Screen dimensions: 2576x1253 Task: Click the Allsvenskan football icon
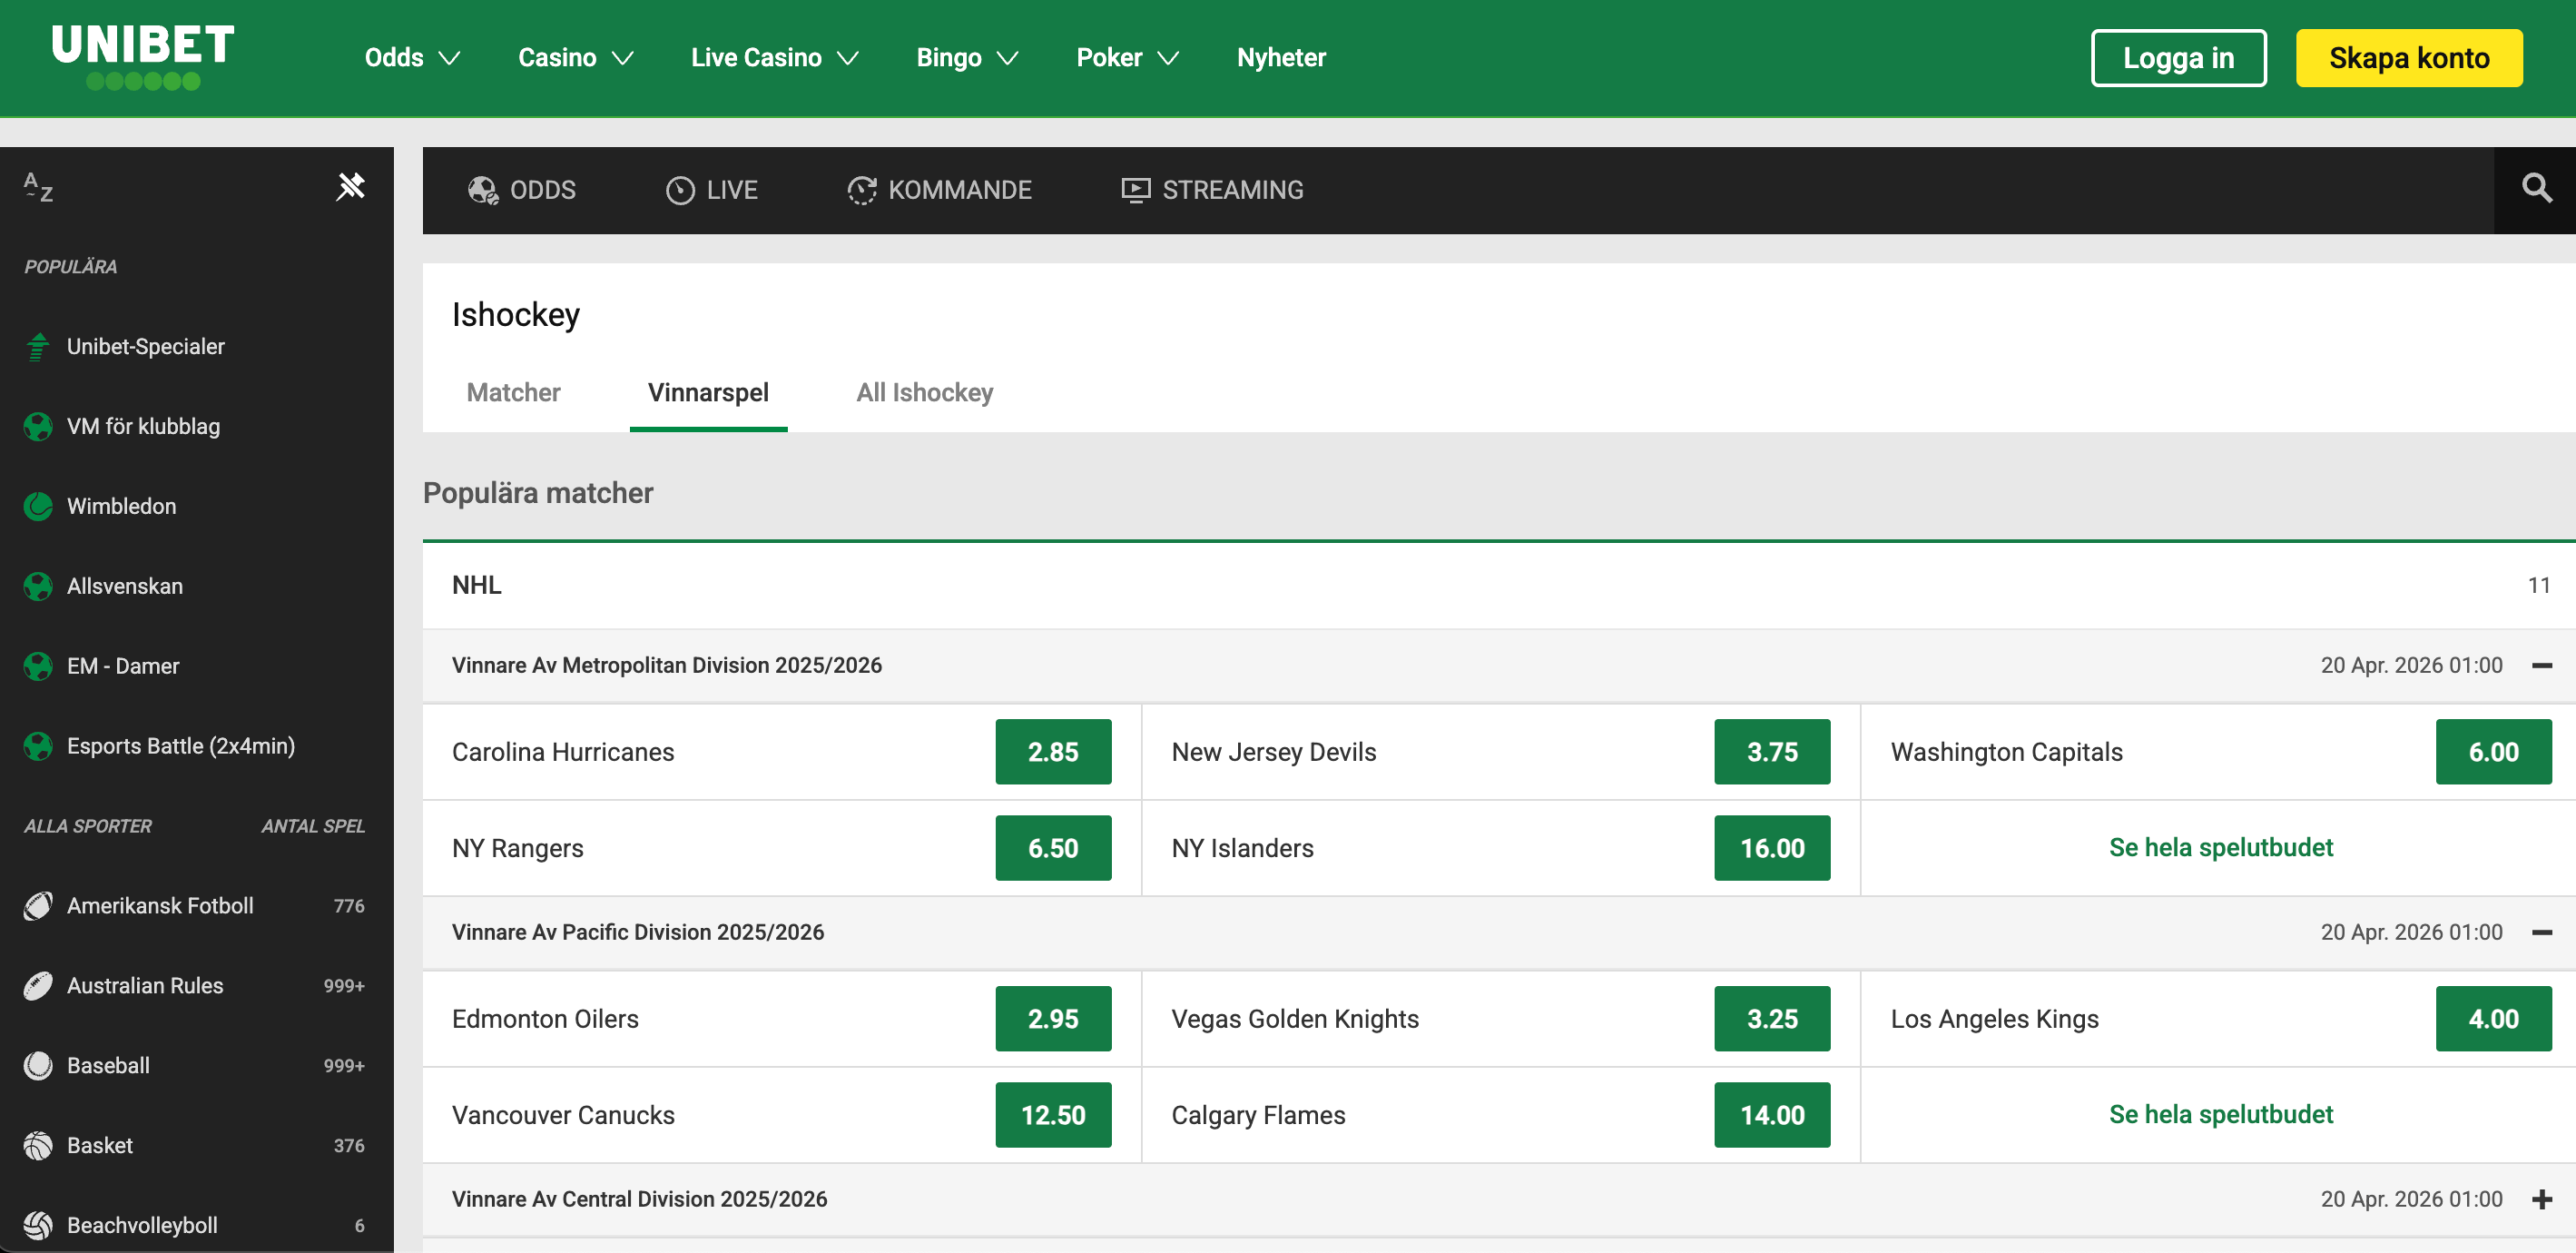pyautogui.click(x=38, y=586)
